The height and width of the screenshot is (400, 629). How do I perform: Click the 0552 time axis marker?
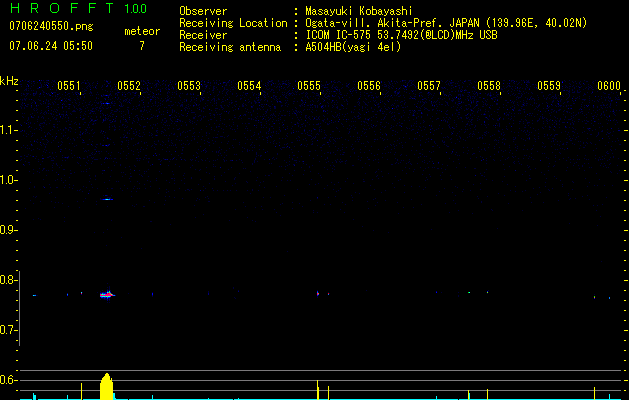tap(129, 86)
